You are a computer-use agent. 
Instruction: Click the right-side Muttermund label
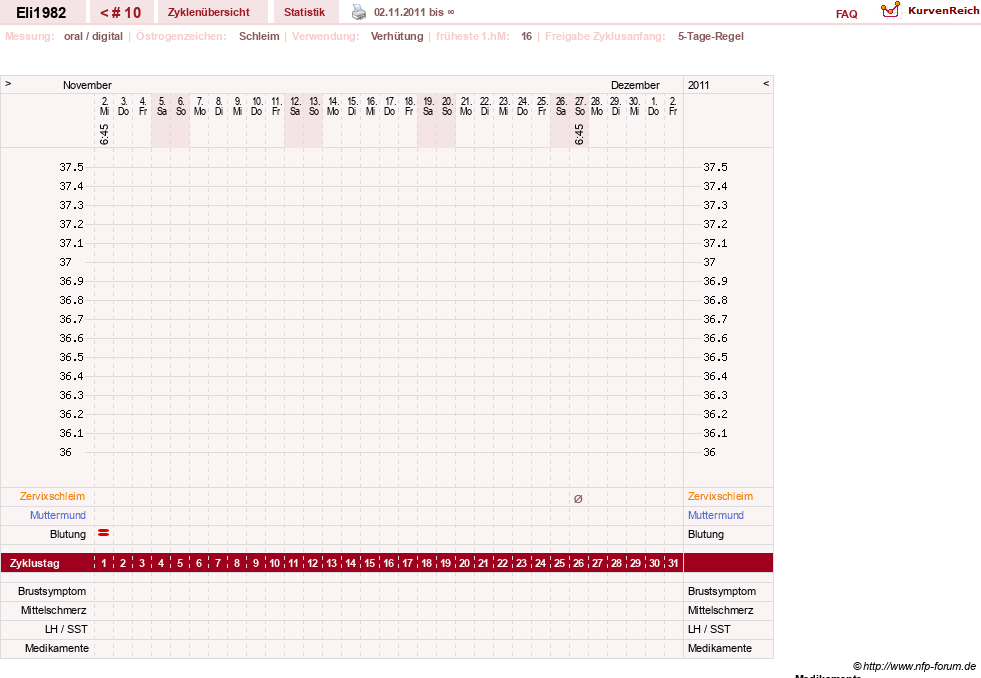click(x=716, y=515)
